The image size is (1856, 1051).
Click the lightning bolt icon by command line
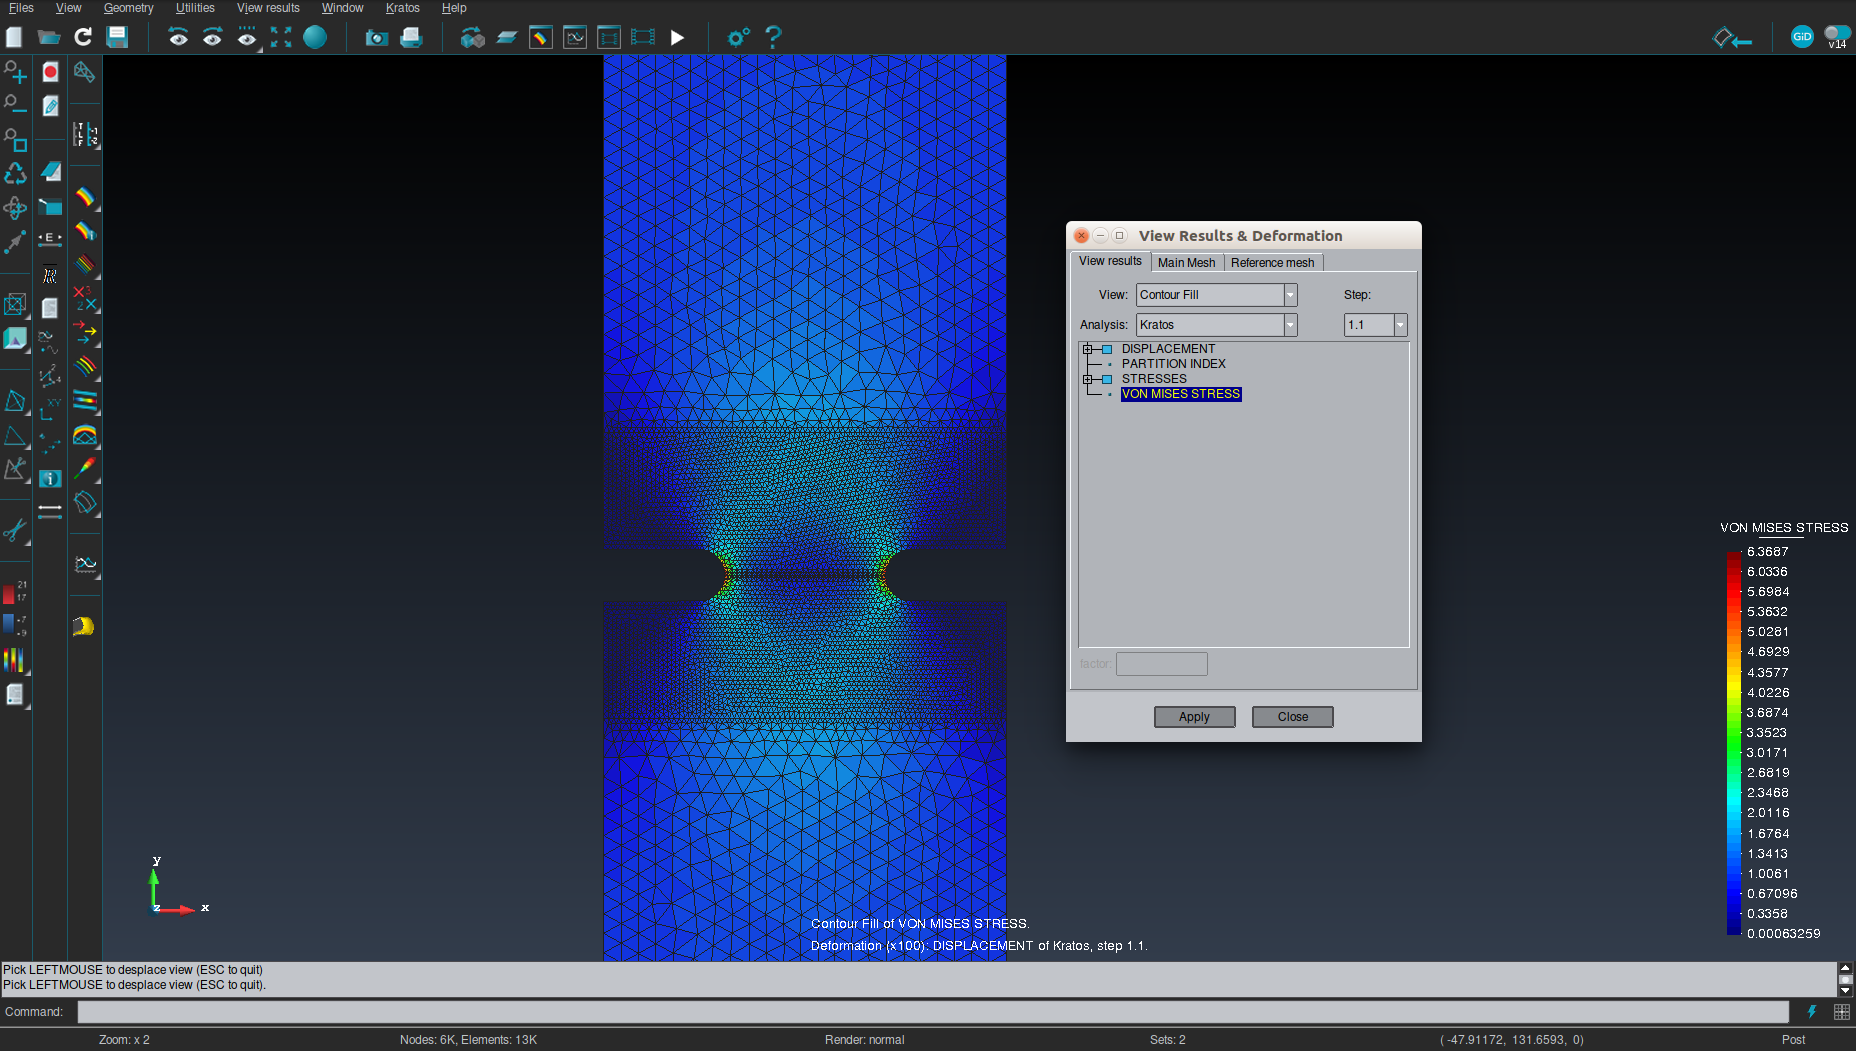point(1812,1012)
